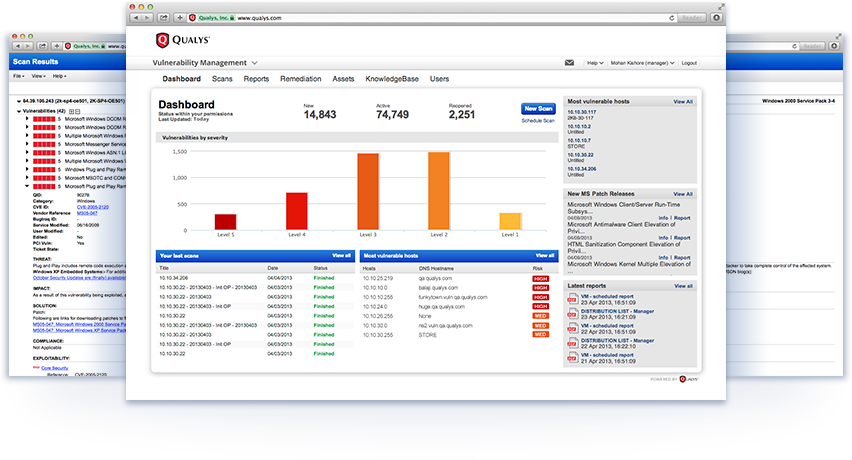This screenshot has width=852, height=460.
Task: Open PDF icon of 22 Apr 16:51:09 report
Action: (572, 329)
